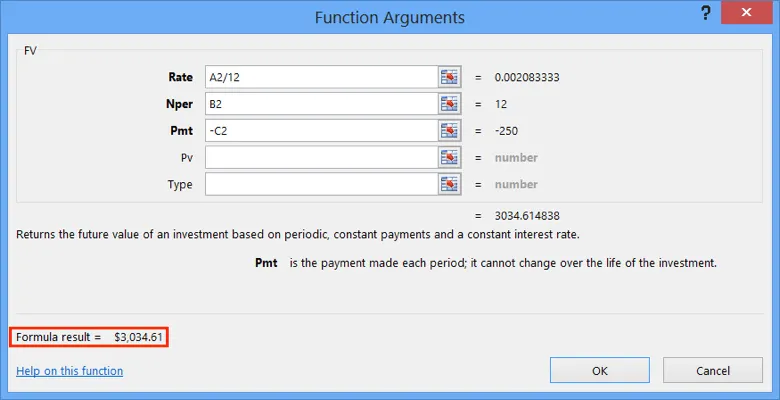Screen dimensions: 780x400
Task: Click the Pmt argument description text
Action: [x=503, y=263]
